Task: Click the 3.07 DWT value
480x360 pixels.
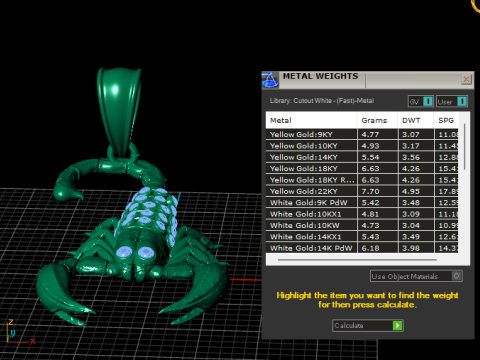Action: pos(411,135)
